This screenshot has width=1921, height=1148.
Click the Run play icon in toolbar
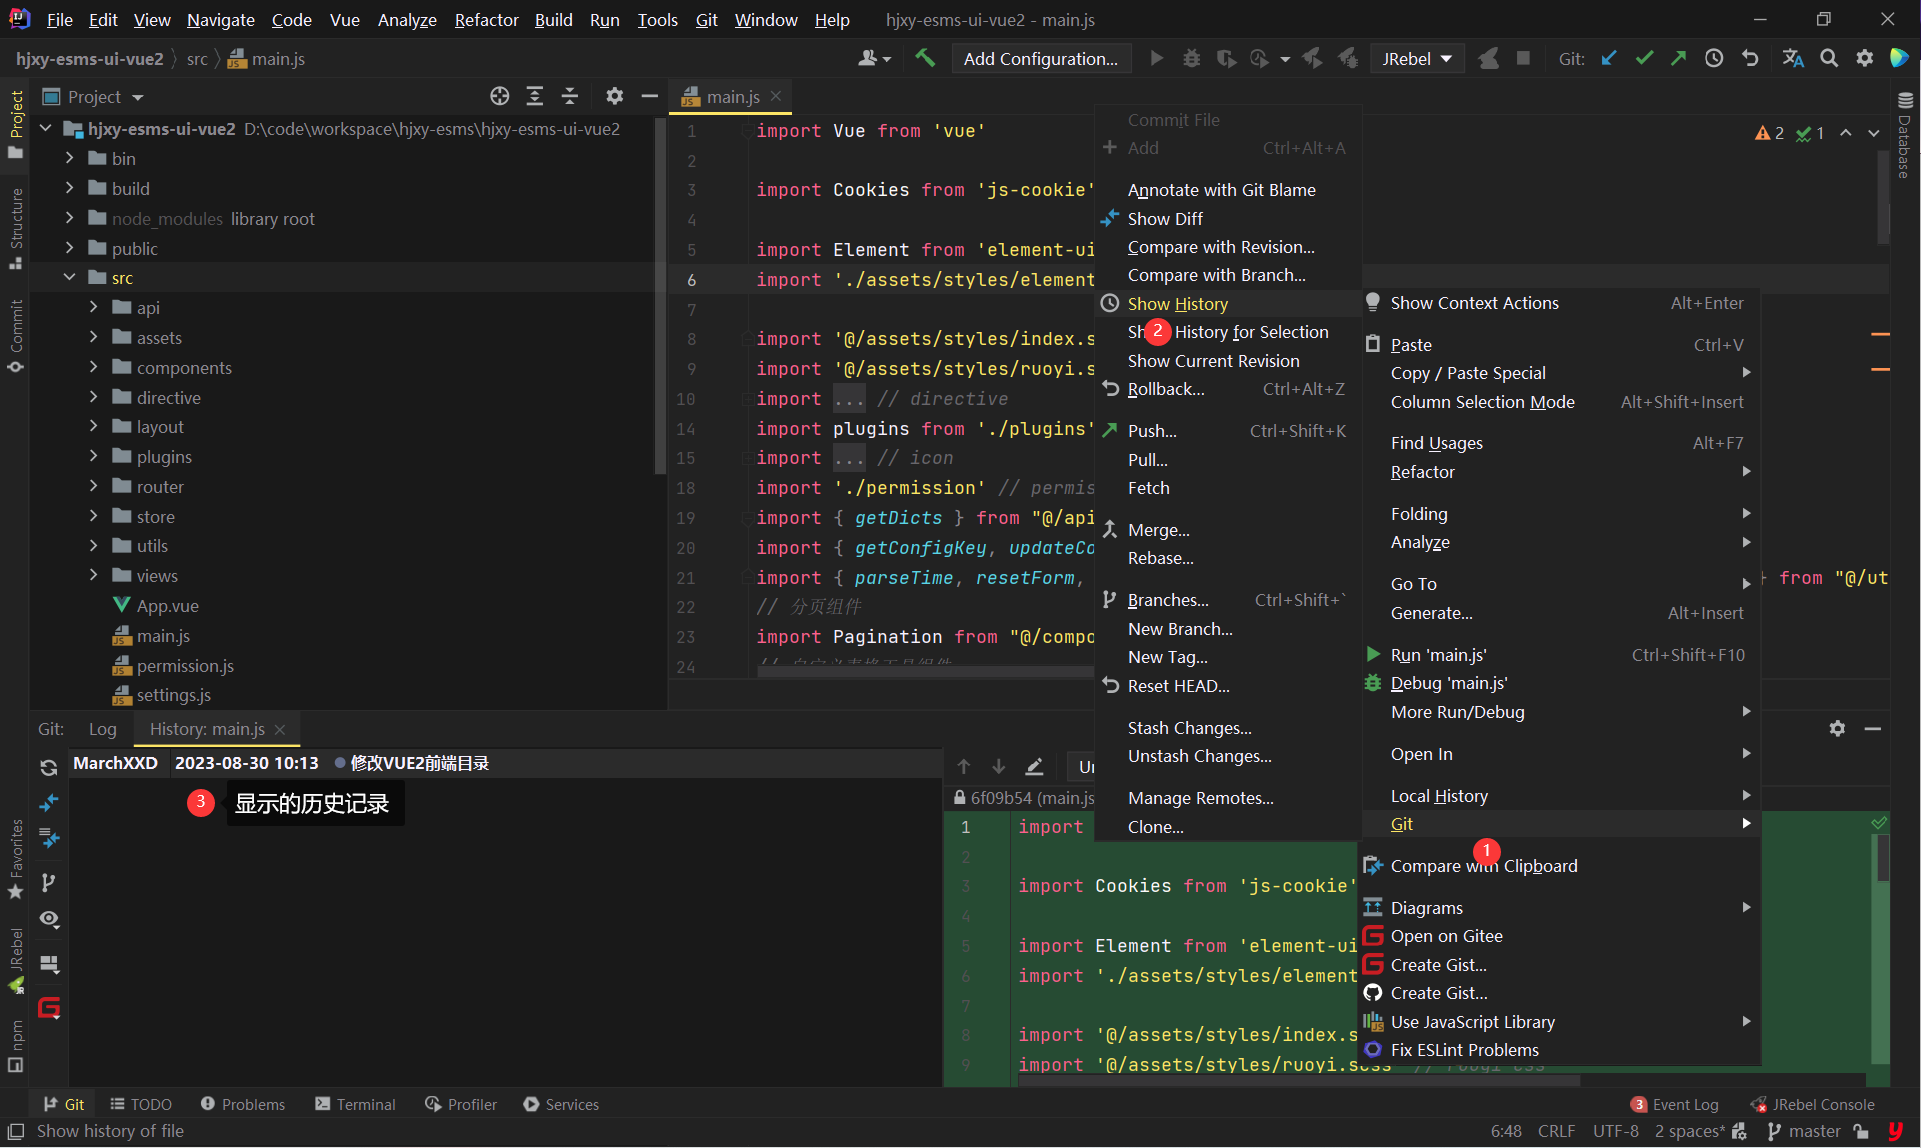tap(1157, 58)
